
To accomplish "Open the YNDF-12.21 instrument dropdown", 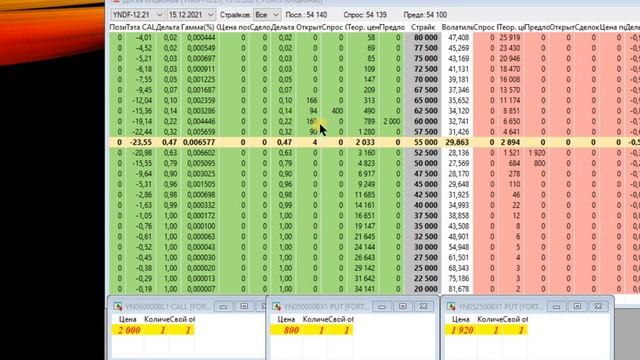I will pos(138,15).
